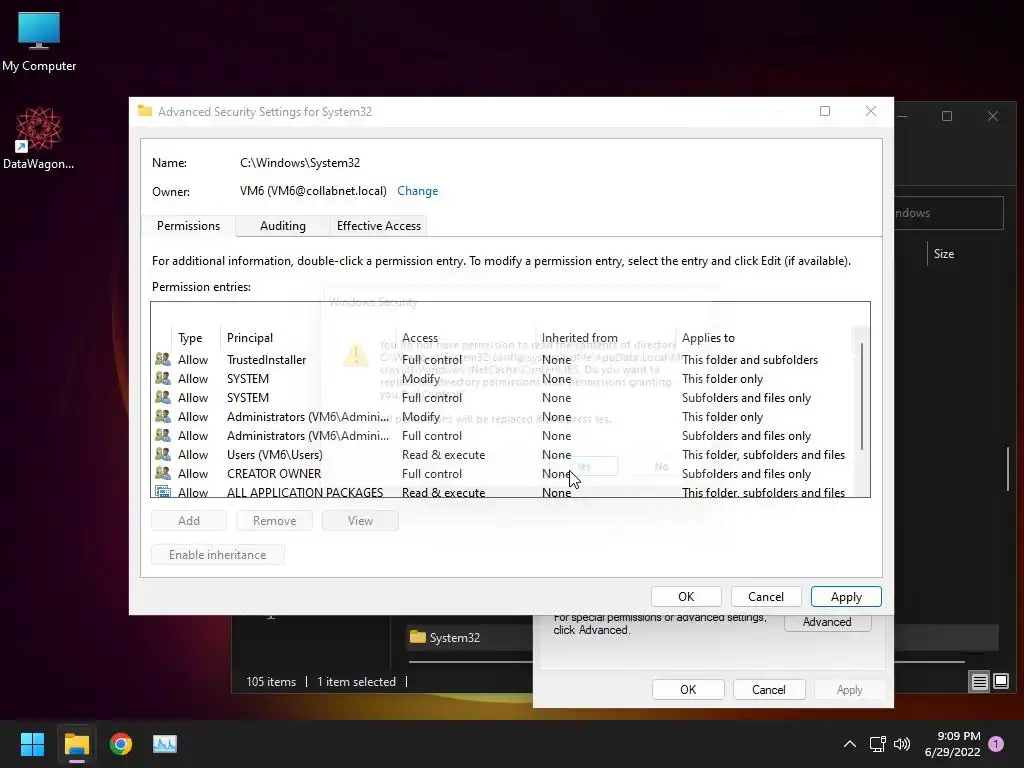
Task: Click the Change owner link
Action: [417, 191]
